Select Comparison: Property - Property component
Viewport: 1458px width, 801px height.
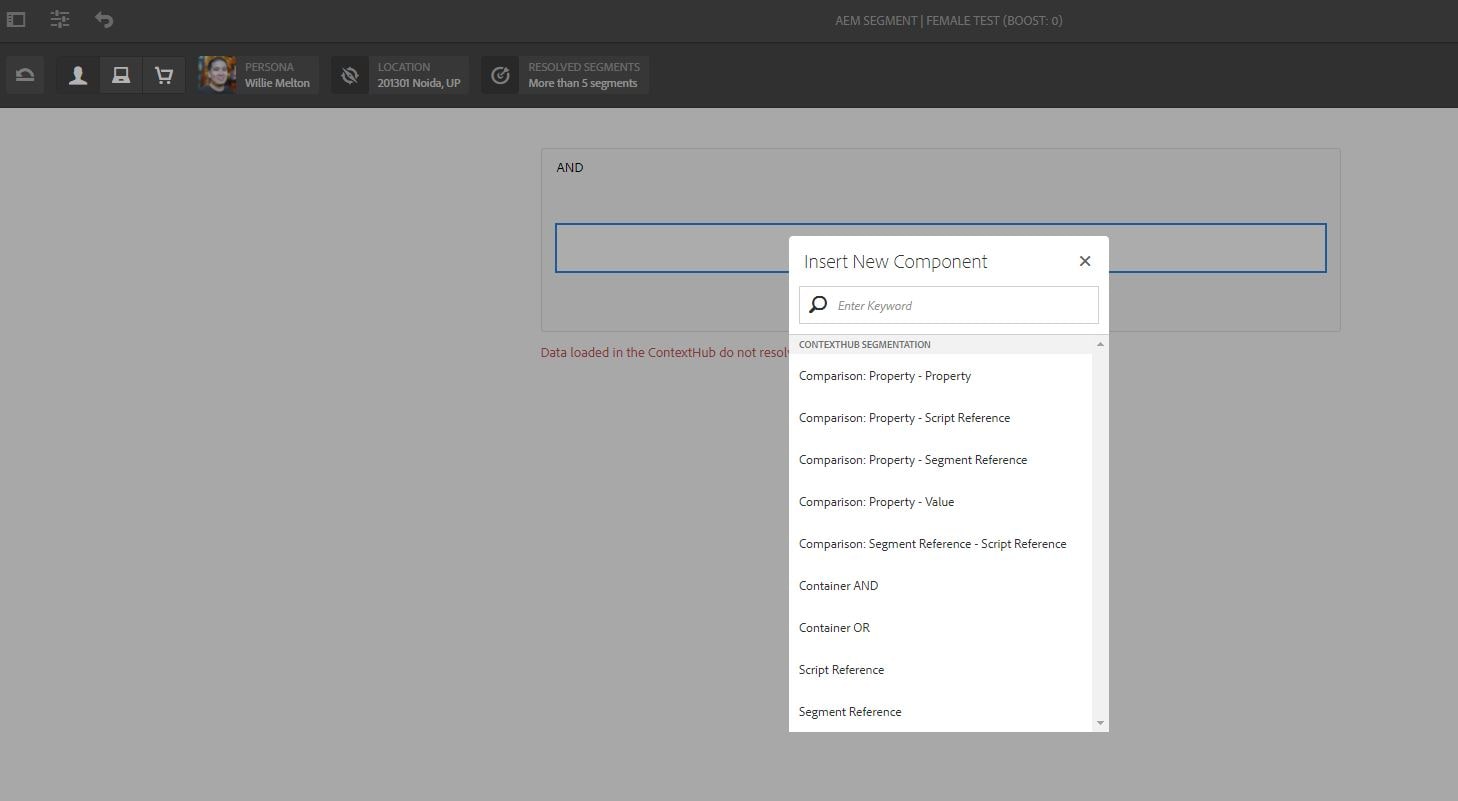coord(884,375)
